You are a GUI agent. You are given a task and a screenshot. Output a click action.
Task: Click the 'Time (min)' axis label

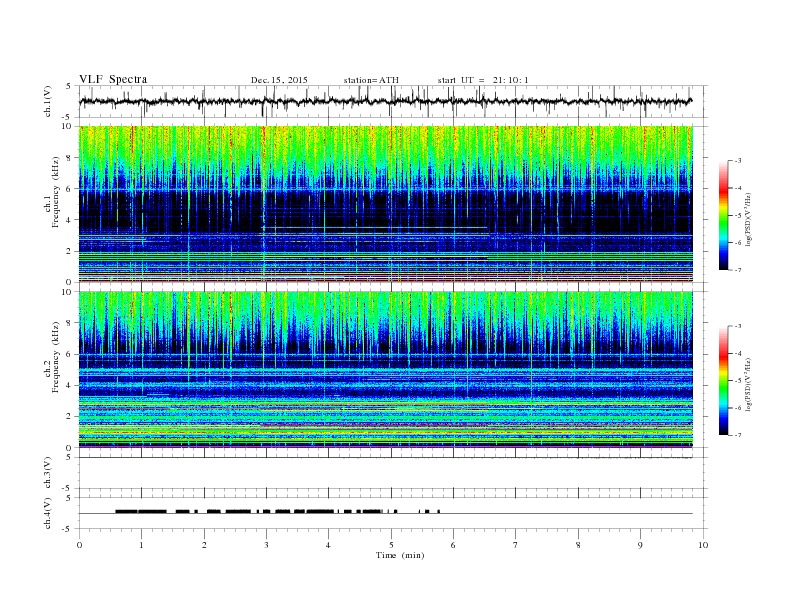400,555
